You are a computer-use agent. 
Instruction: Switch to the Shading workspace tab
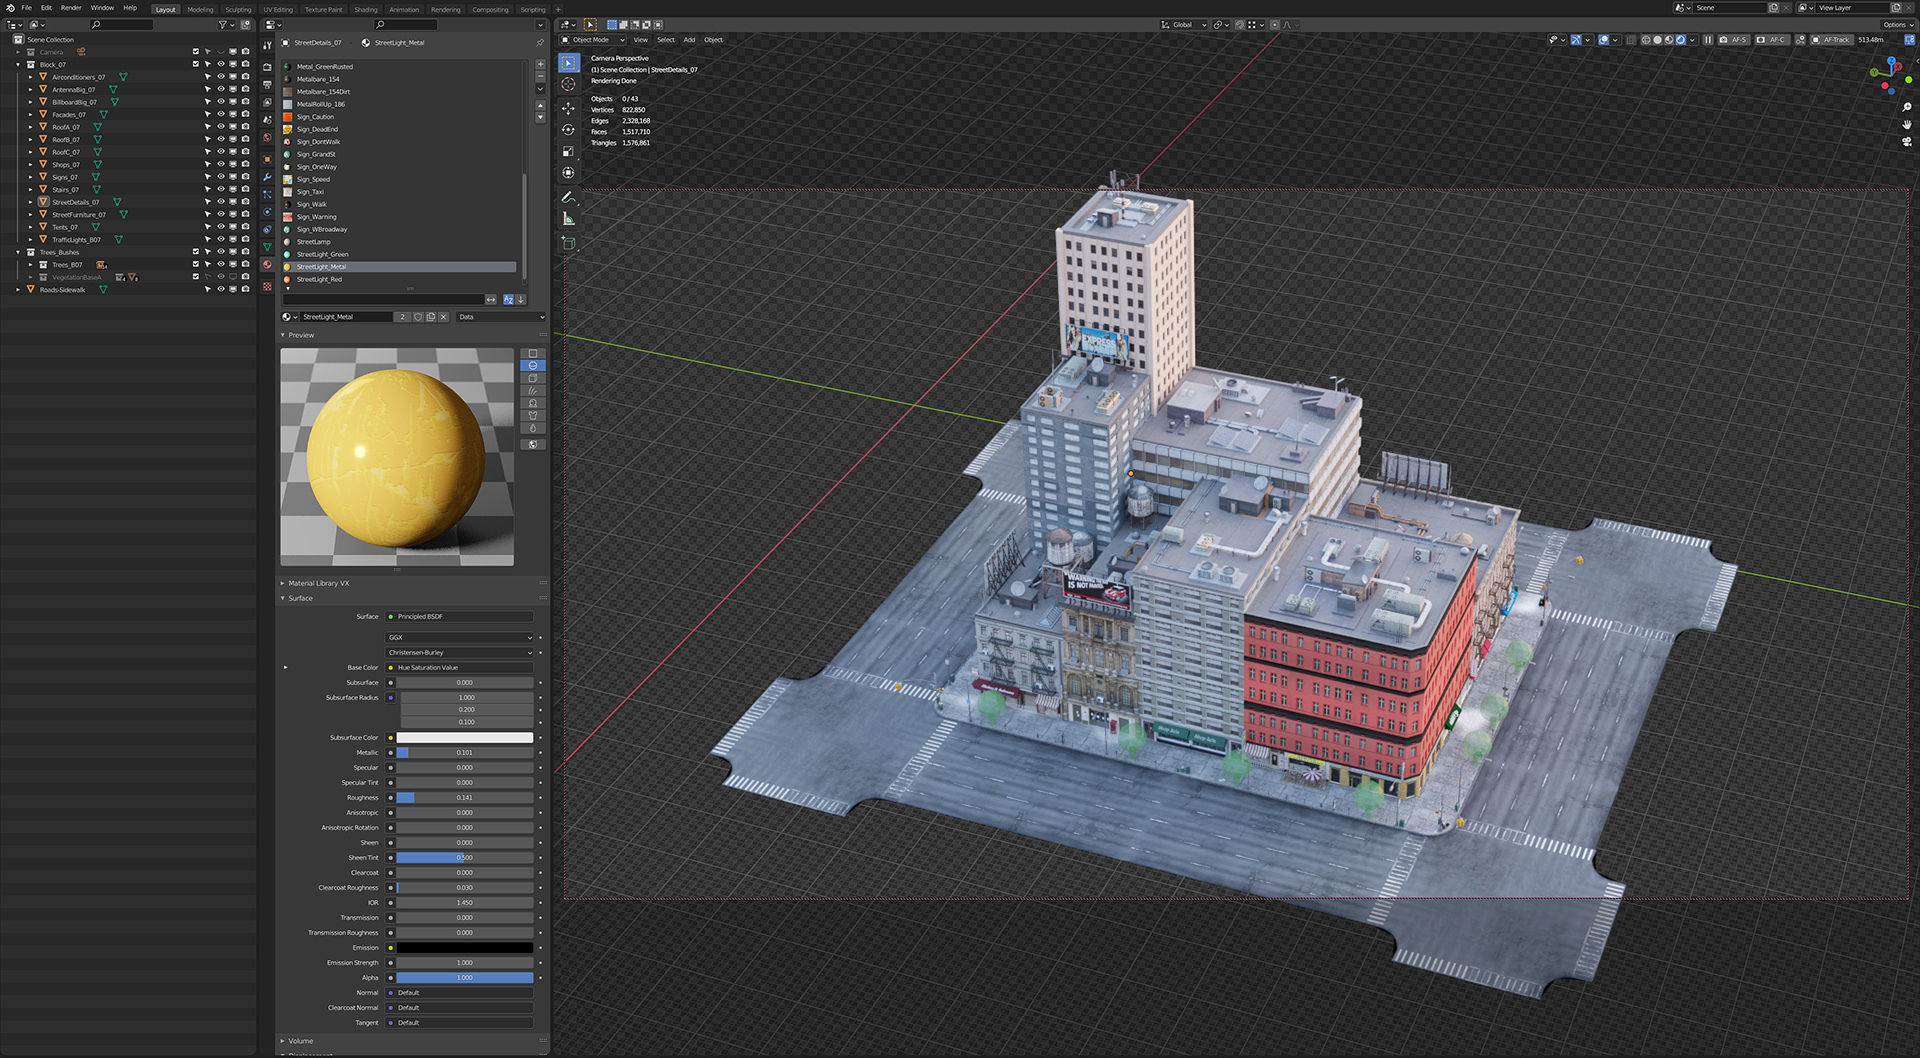(366, 9)
